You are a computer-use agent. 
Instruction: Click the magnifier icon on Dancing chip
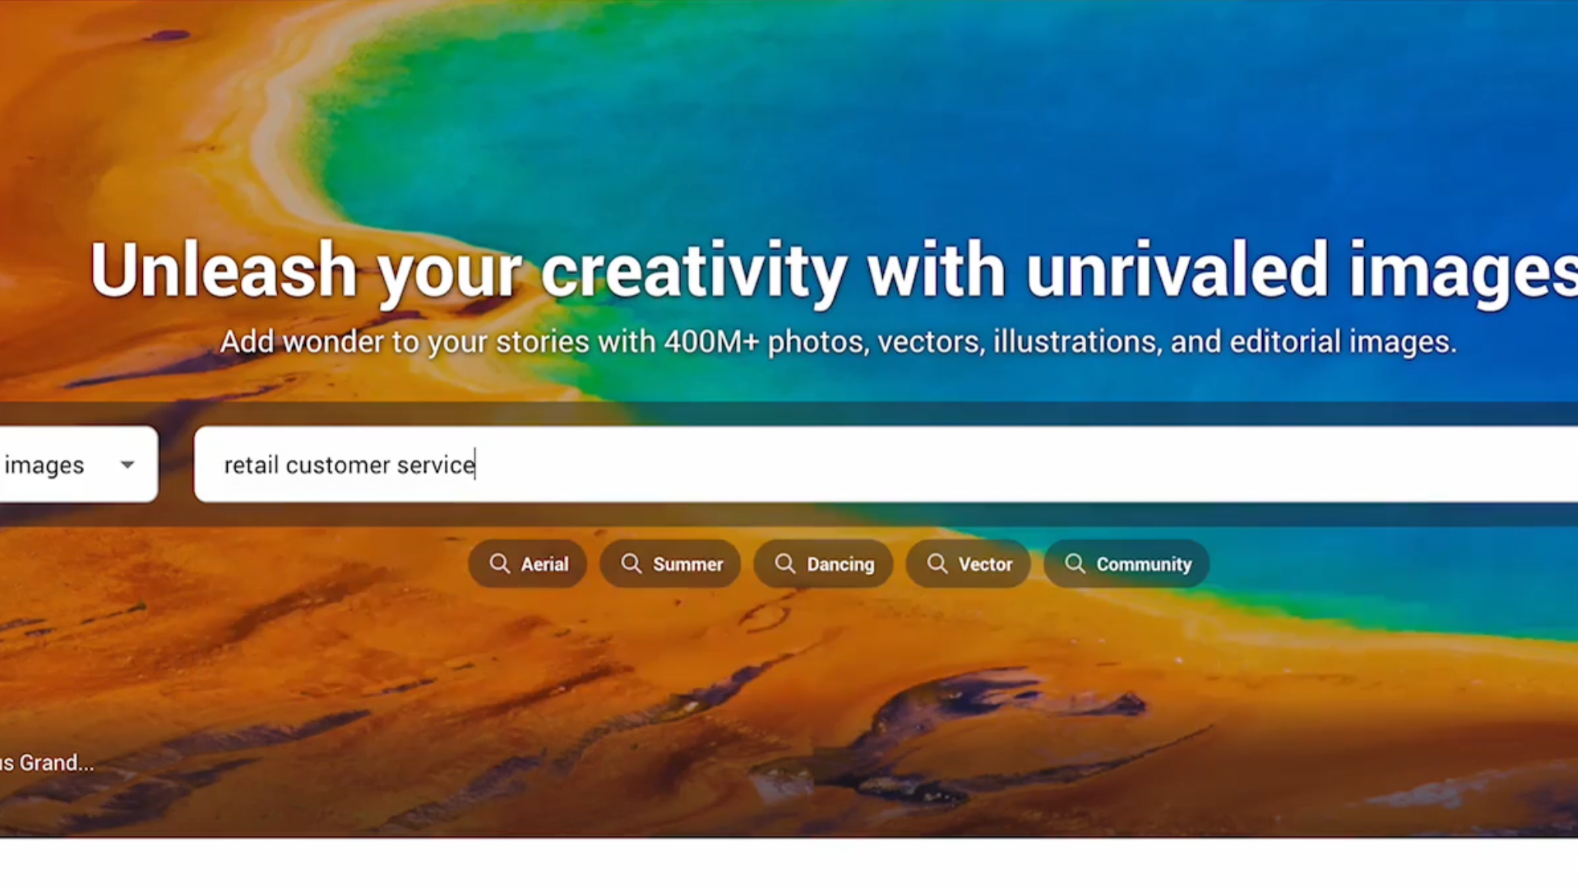tap(785, 564)
